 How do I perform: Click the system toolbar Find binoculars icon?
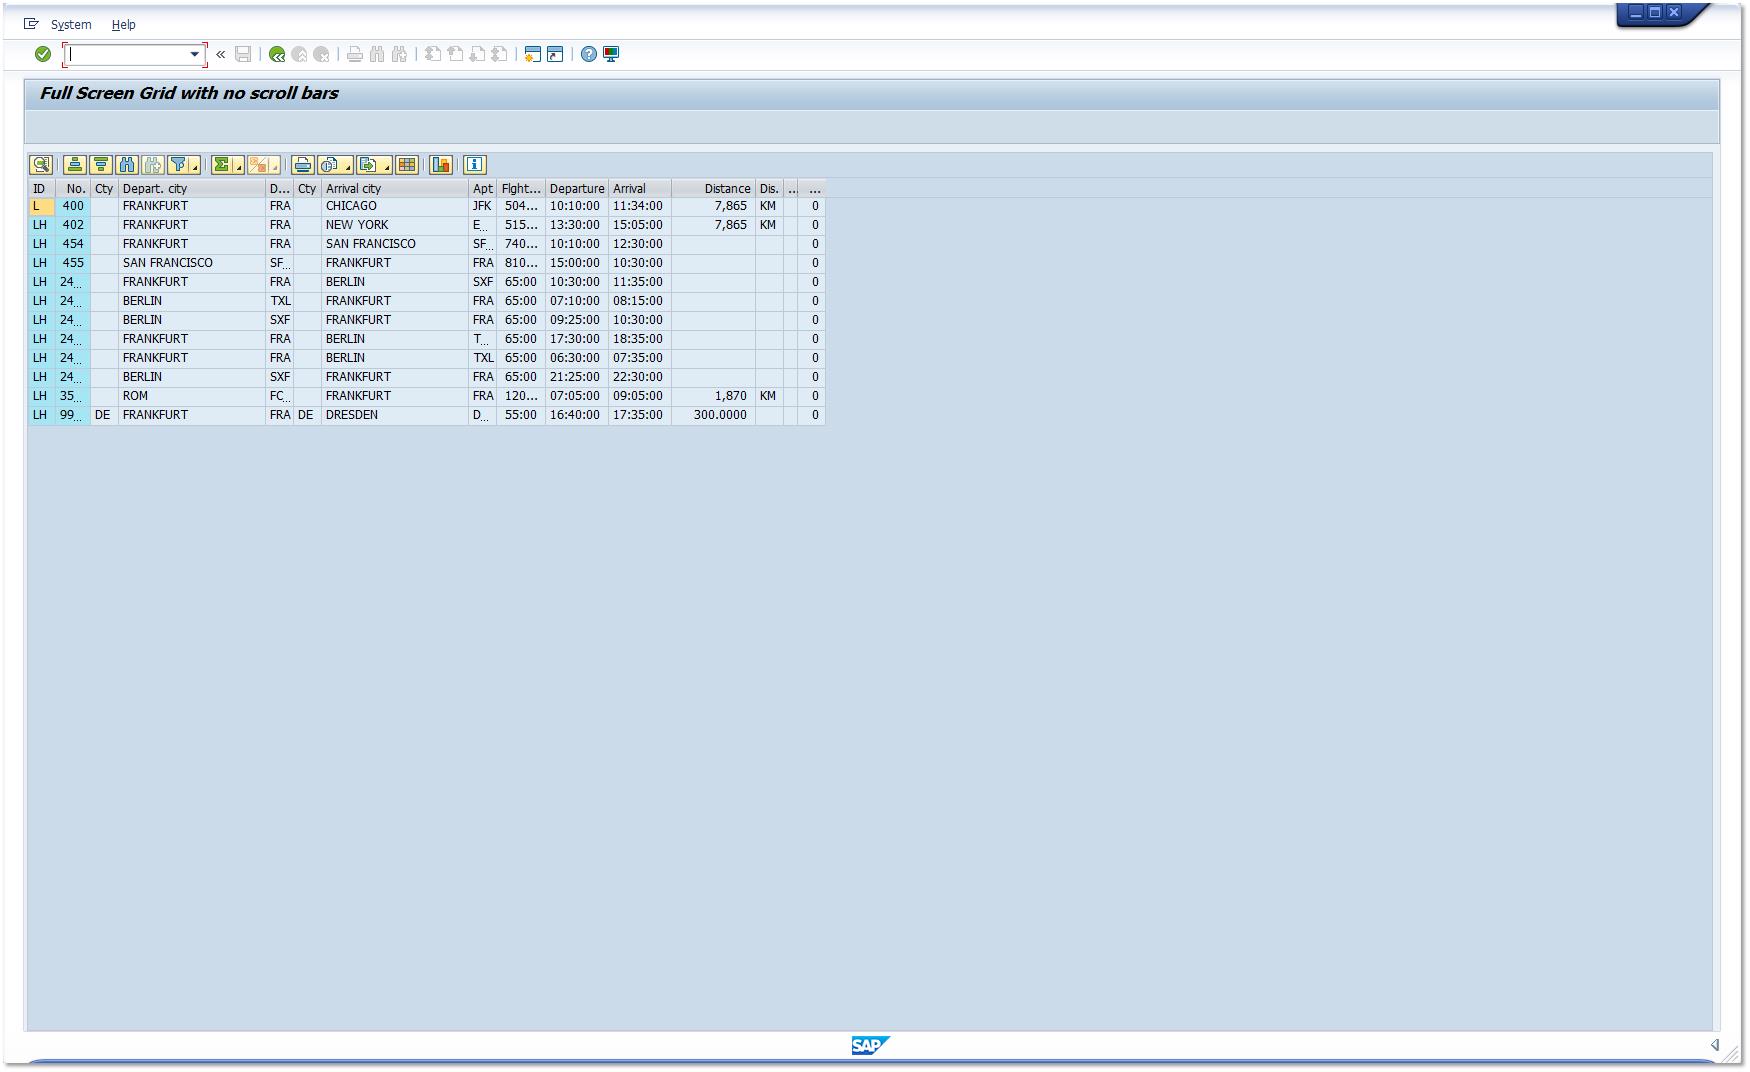tap(377, 54)
